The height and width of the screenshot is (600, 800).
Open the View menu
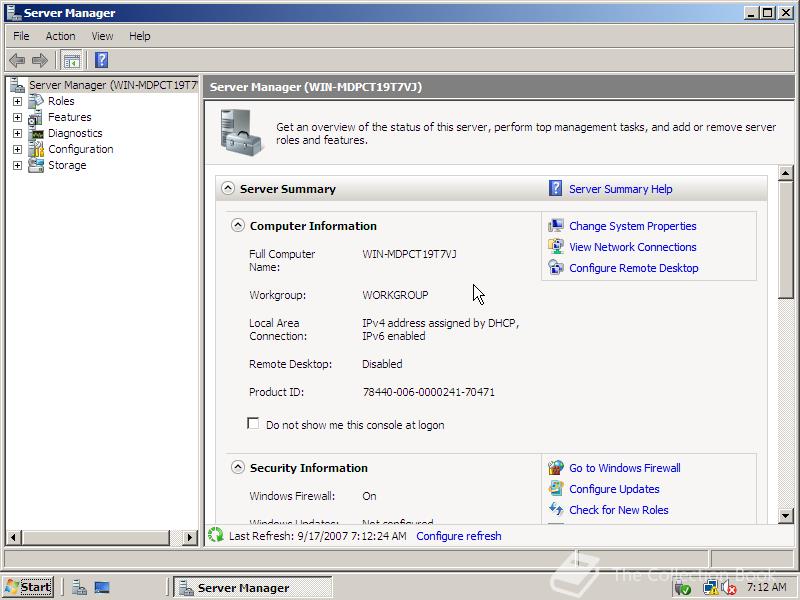pyautogui.click(x=102, y=36)
